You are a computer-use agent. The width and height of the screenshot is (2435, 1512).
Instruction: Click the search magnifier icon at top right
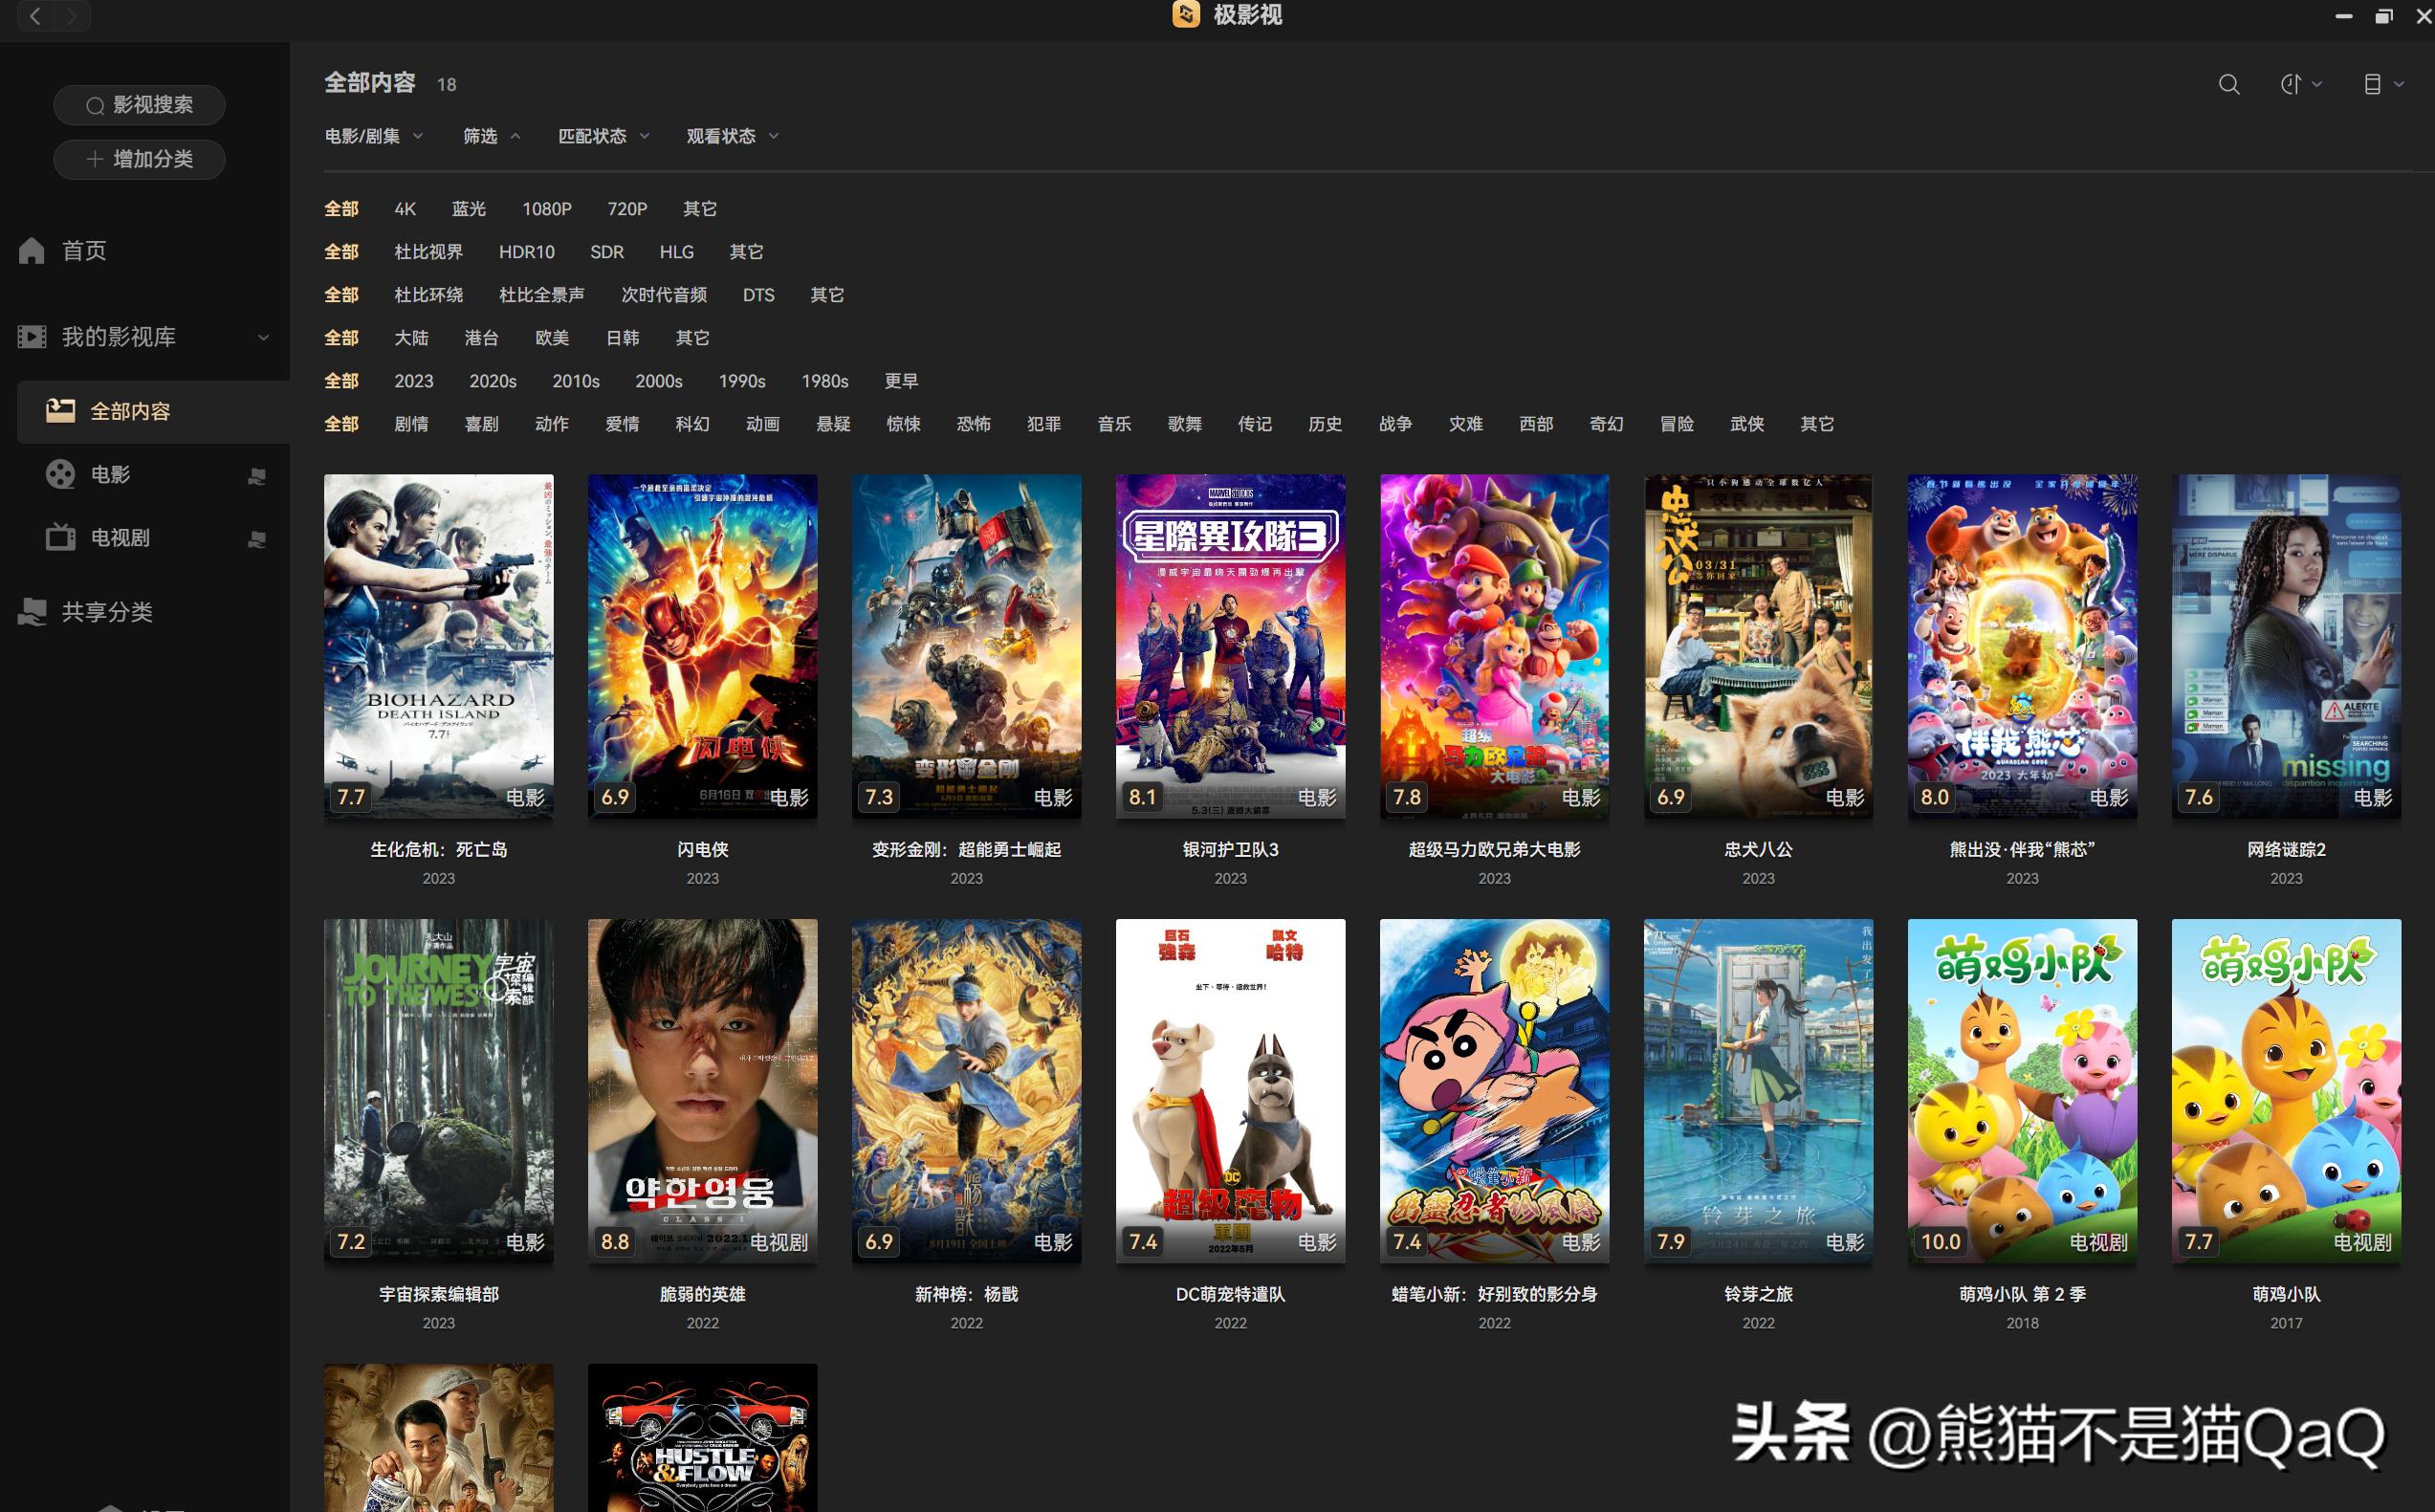tap(2228, 85)
